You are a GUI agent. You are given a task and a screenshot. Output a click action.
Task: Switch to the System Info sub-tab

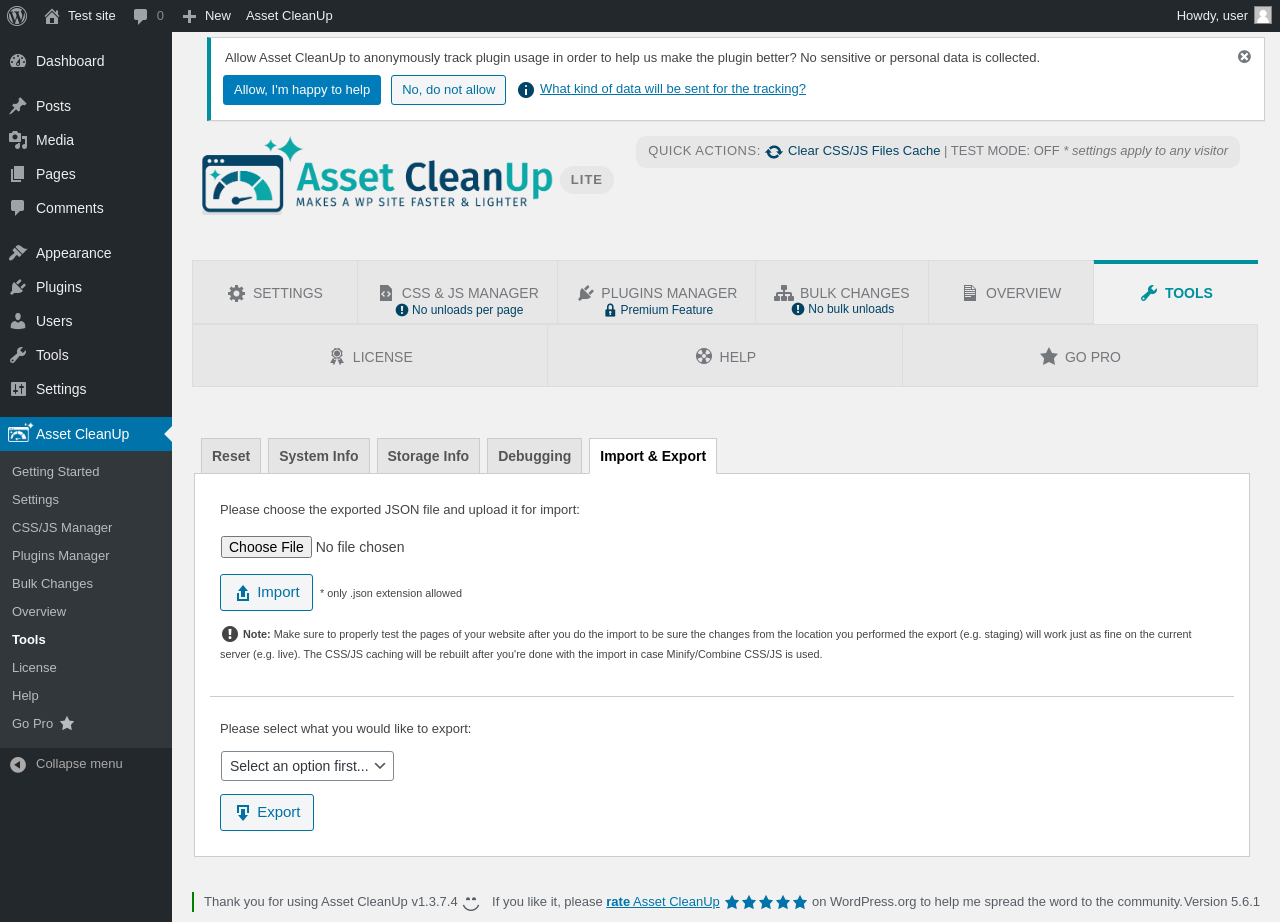point(319,456)
